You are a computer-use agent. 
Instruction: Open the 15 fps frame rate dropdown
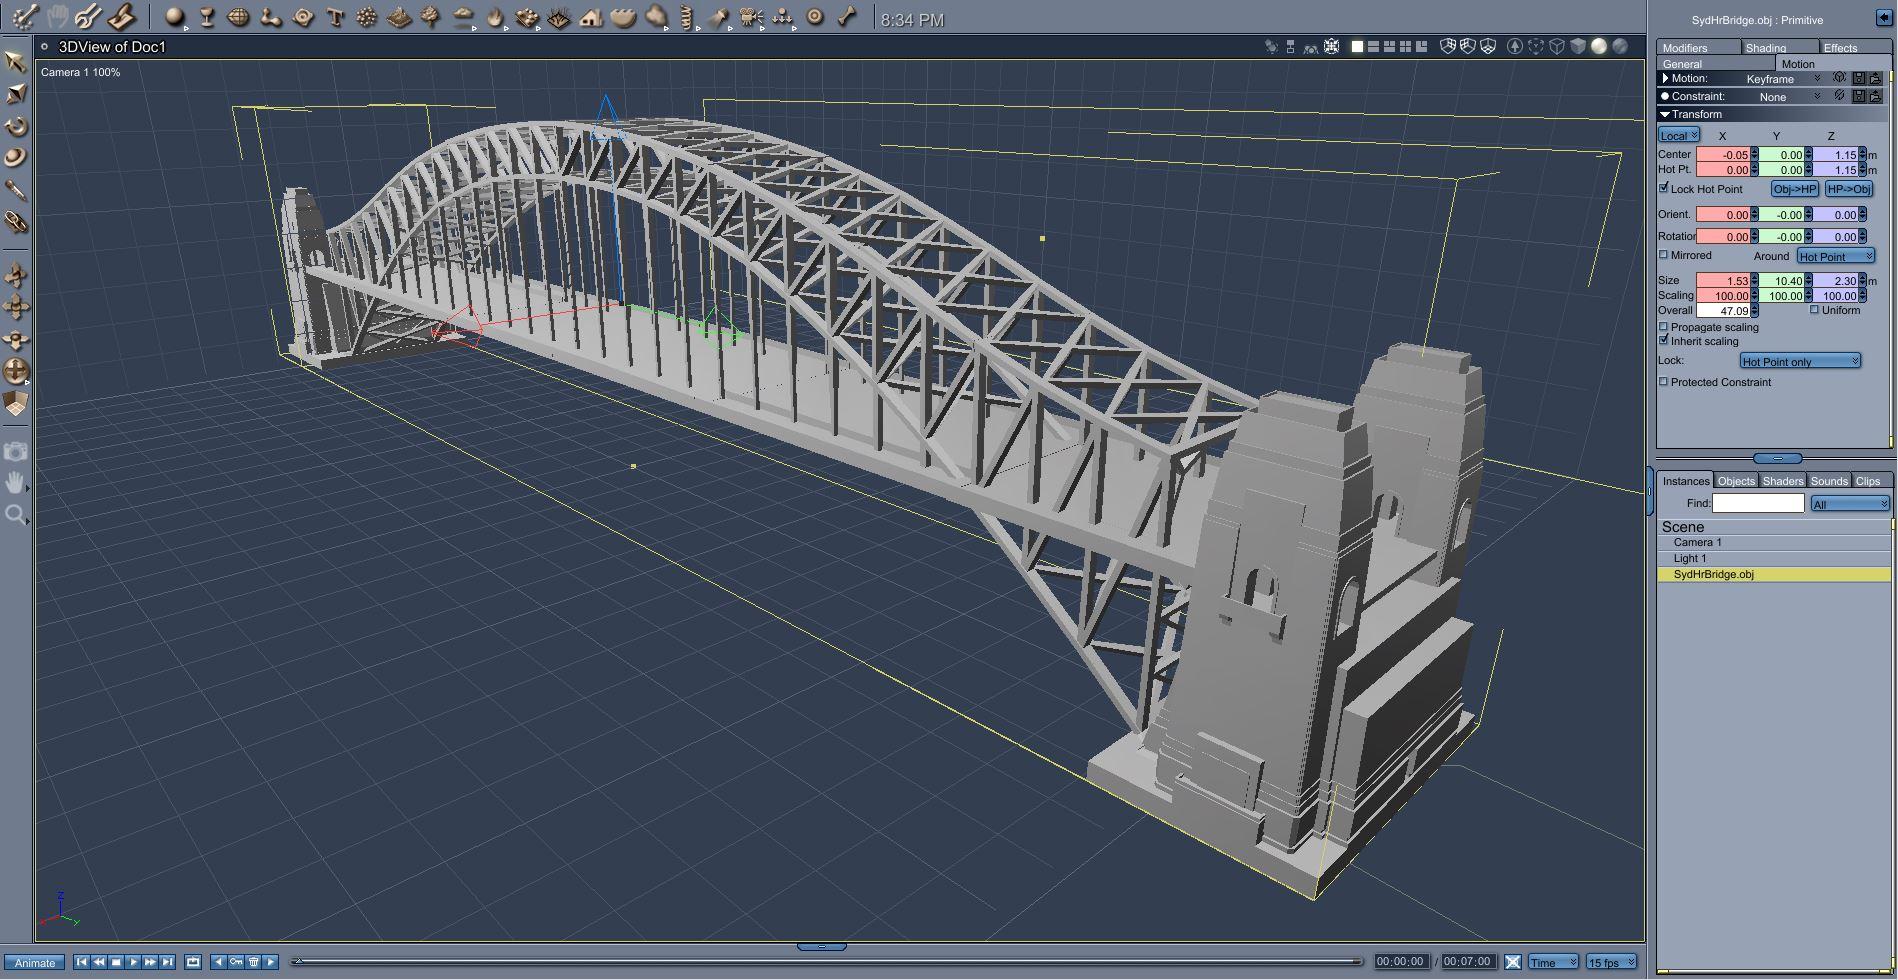pos(1612,962)
